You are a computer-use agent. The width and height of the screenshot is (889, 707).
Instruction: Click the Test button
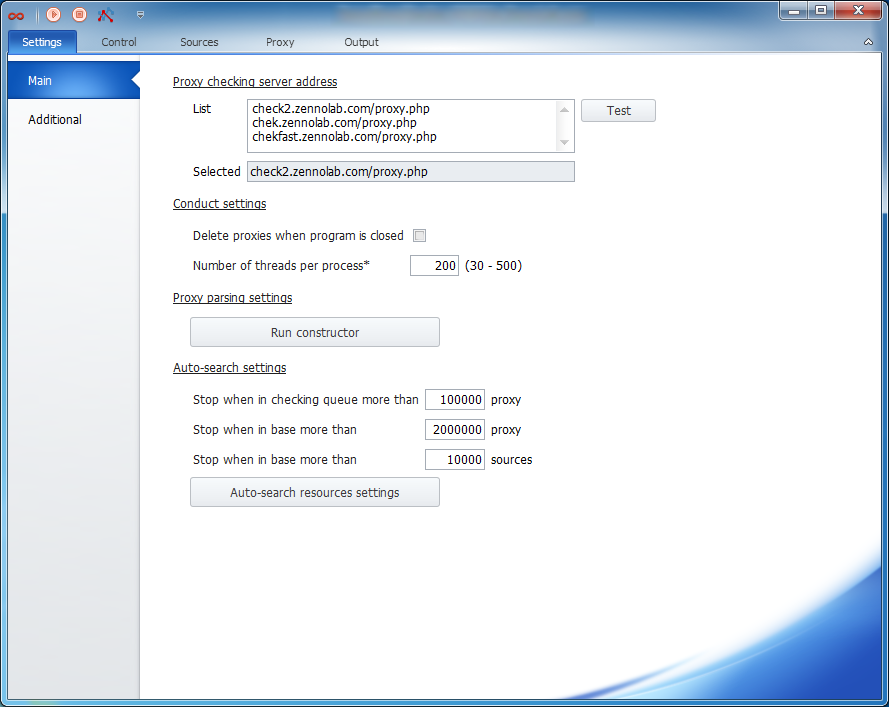(x=619, y=111)
